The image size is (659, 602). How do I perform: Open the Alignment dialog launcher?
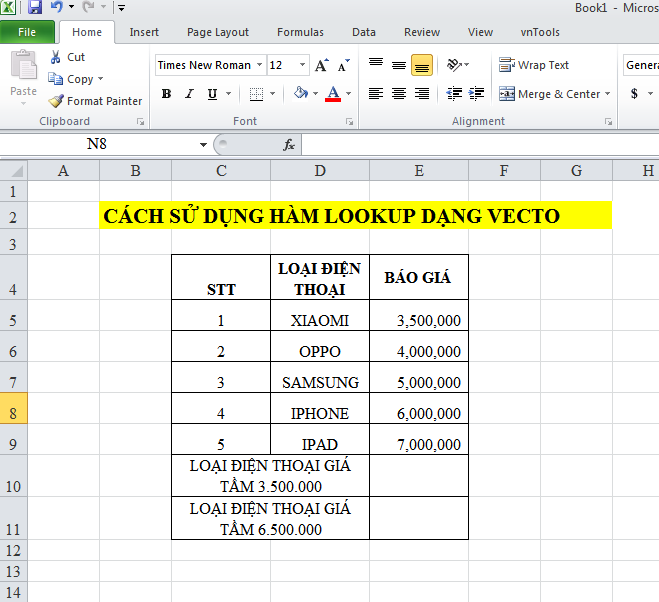click(608, 121)
